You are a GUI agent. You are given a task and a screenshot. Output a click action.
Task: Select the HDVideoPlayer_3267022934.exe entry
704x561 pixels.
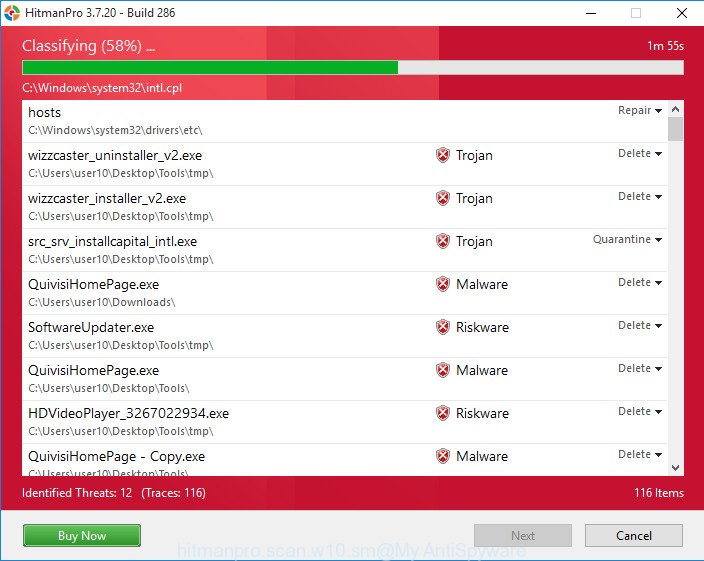(x=344, y=422)
